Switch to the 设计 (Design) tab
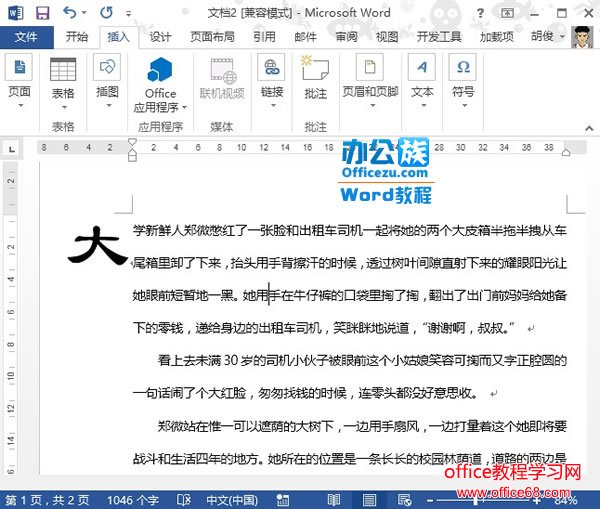600x509 pixels. click(160, 37)
